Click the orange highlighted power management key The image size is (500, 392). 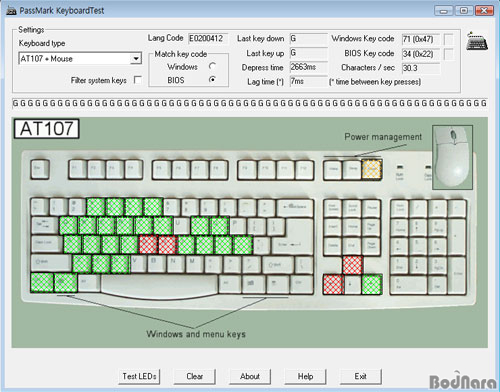(x=372, y=169)
